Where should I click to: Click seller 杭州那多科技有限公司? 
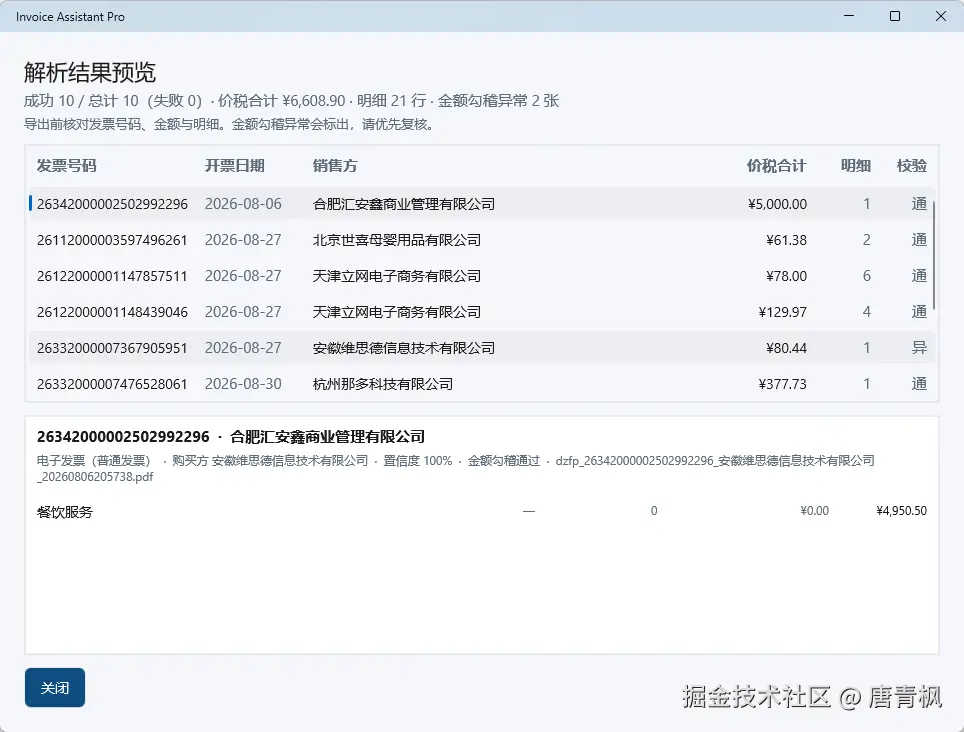coord(382,384)
